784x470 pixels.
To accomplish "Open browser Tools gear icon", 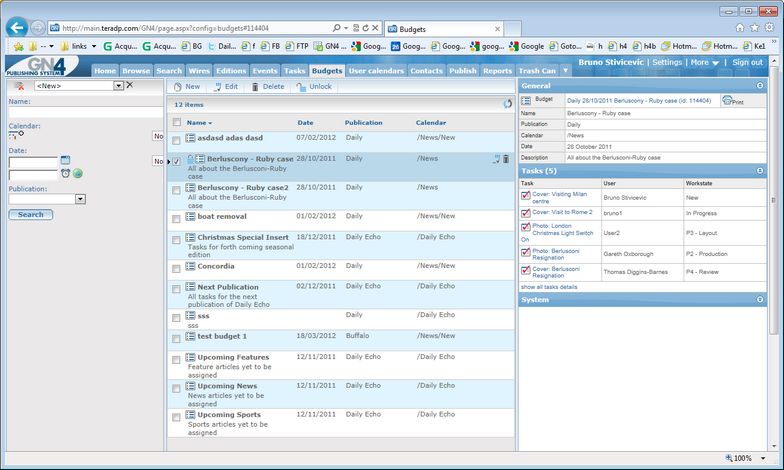I will [x=769, y=28].
